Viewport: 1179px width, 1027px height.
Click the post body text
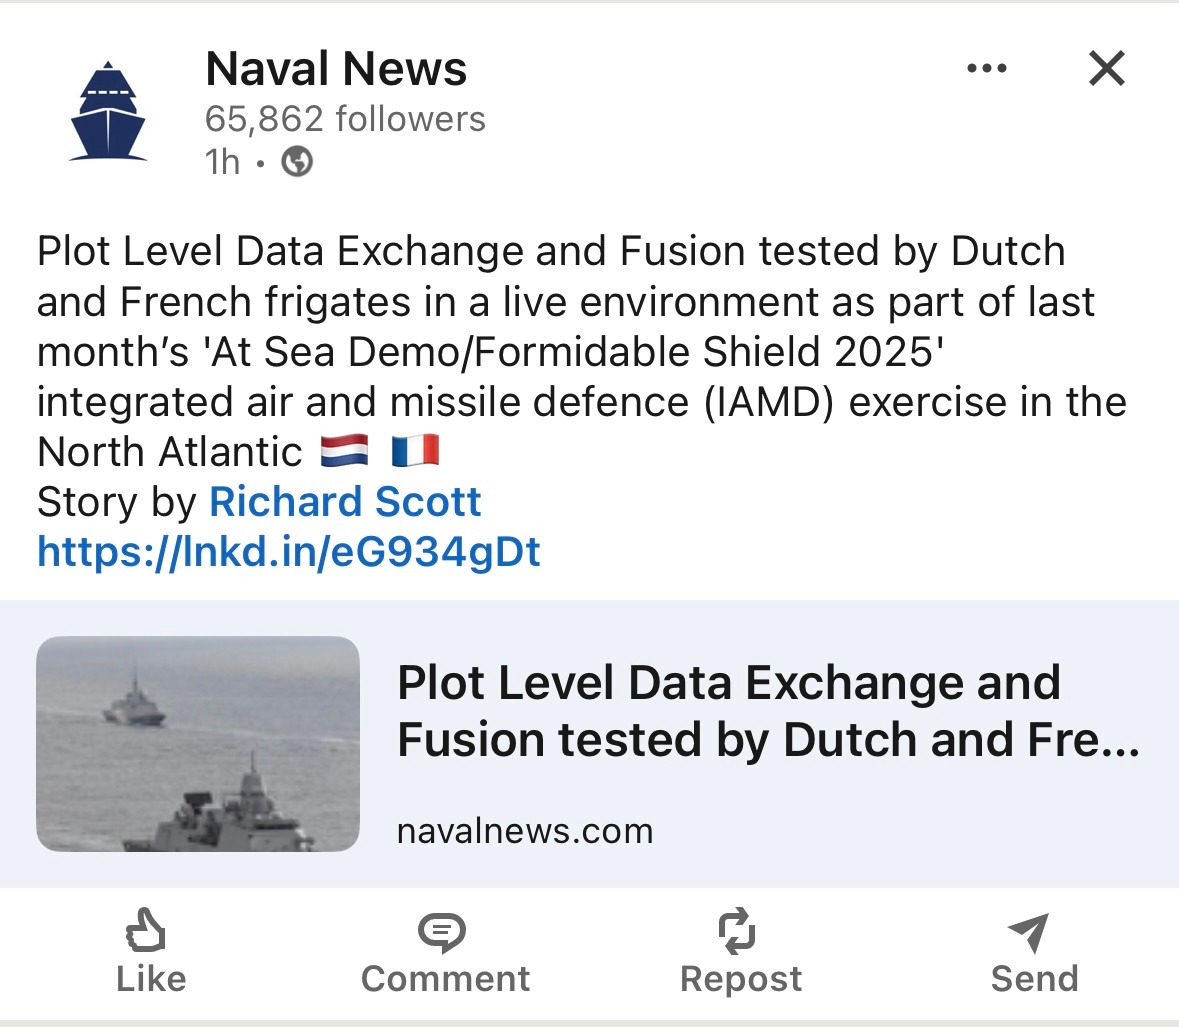point(582,351)
